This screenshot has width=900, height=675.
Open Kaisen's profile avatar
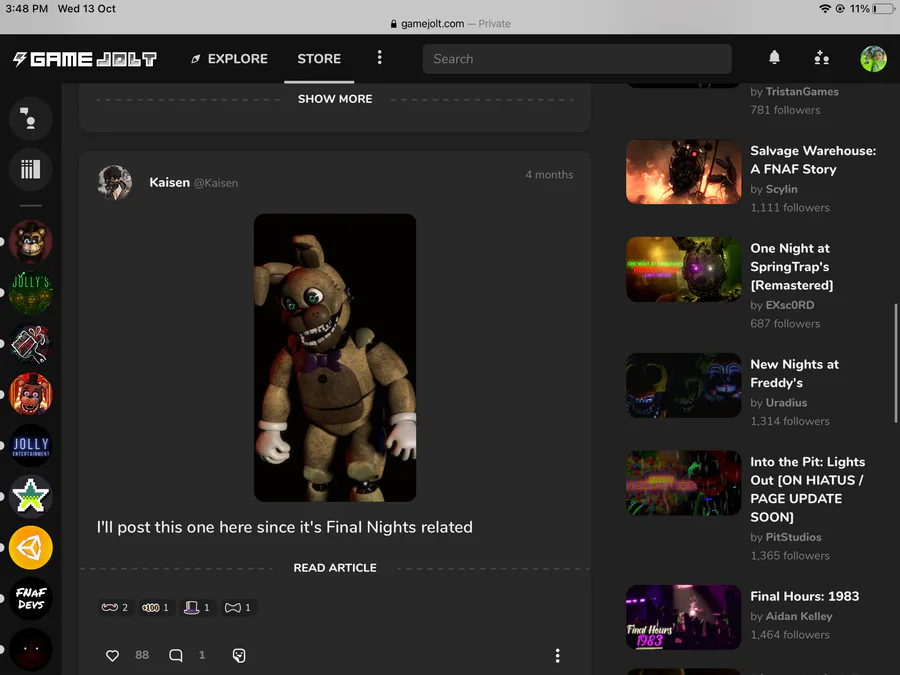[115, 183]
